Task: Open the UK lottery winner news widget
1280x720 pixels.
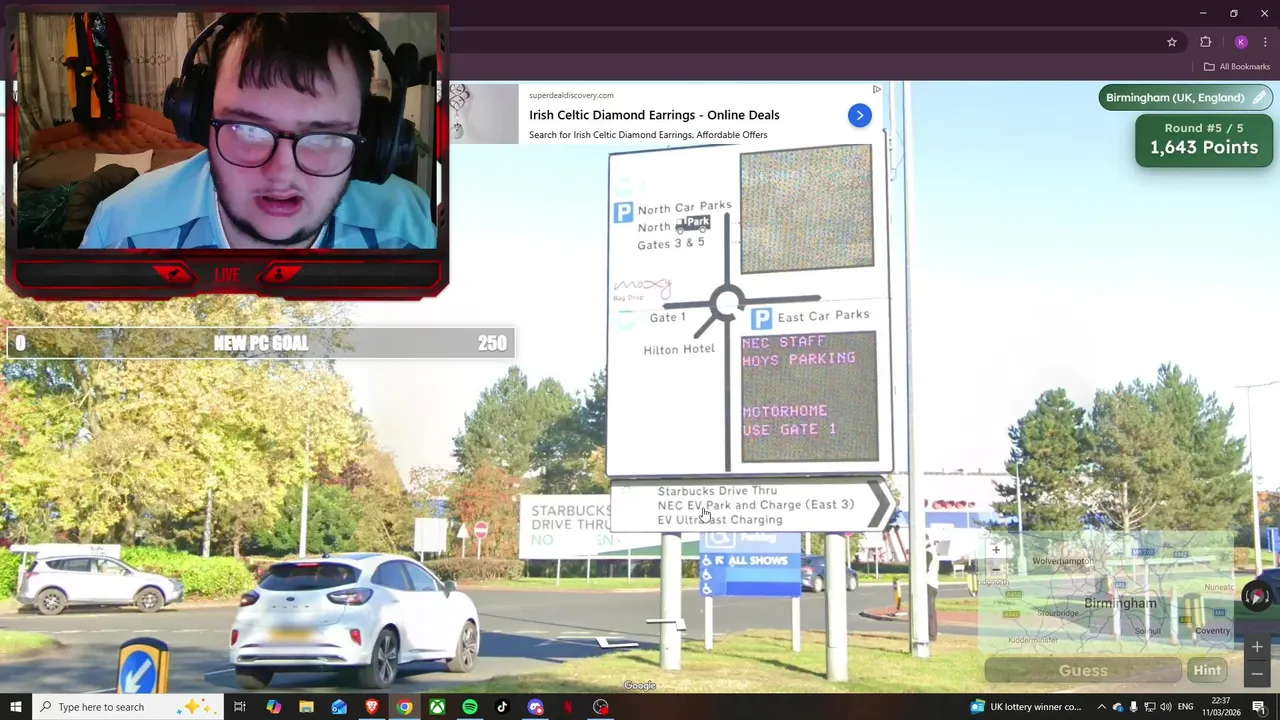Action: click(1026, 707)
